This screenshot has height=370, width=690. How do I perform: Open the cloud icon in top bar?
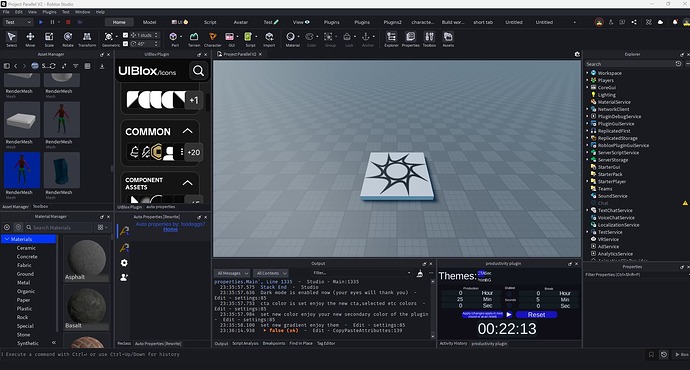point(660,22)
